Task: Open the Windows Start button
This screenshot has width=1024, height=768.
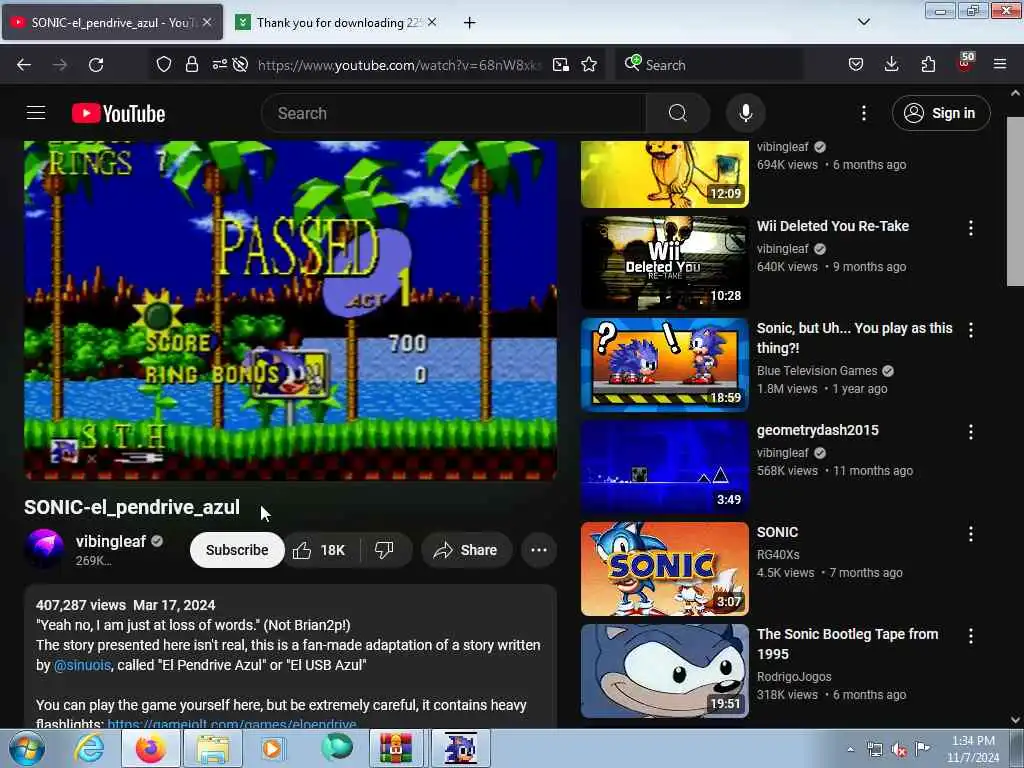Action: [x=27, y=748]
